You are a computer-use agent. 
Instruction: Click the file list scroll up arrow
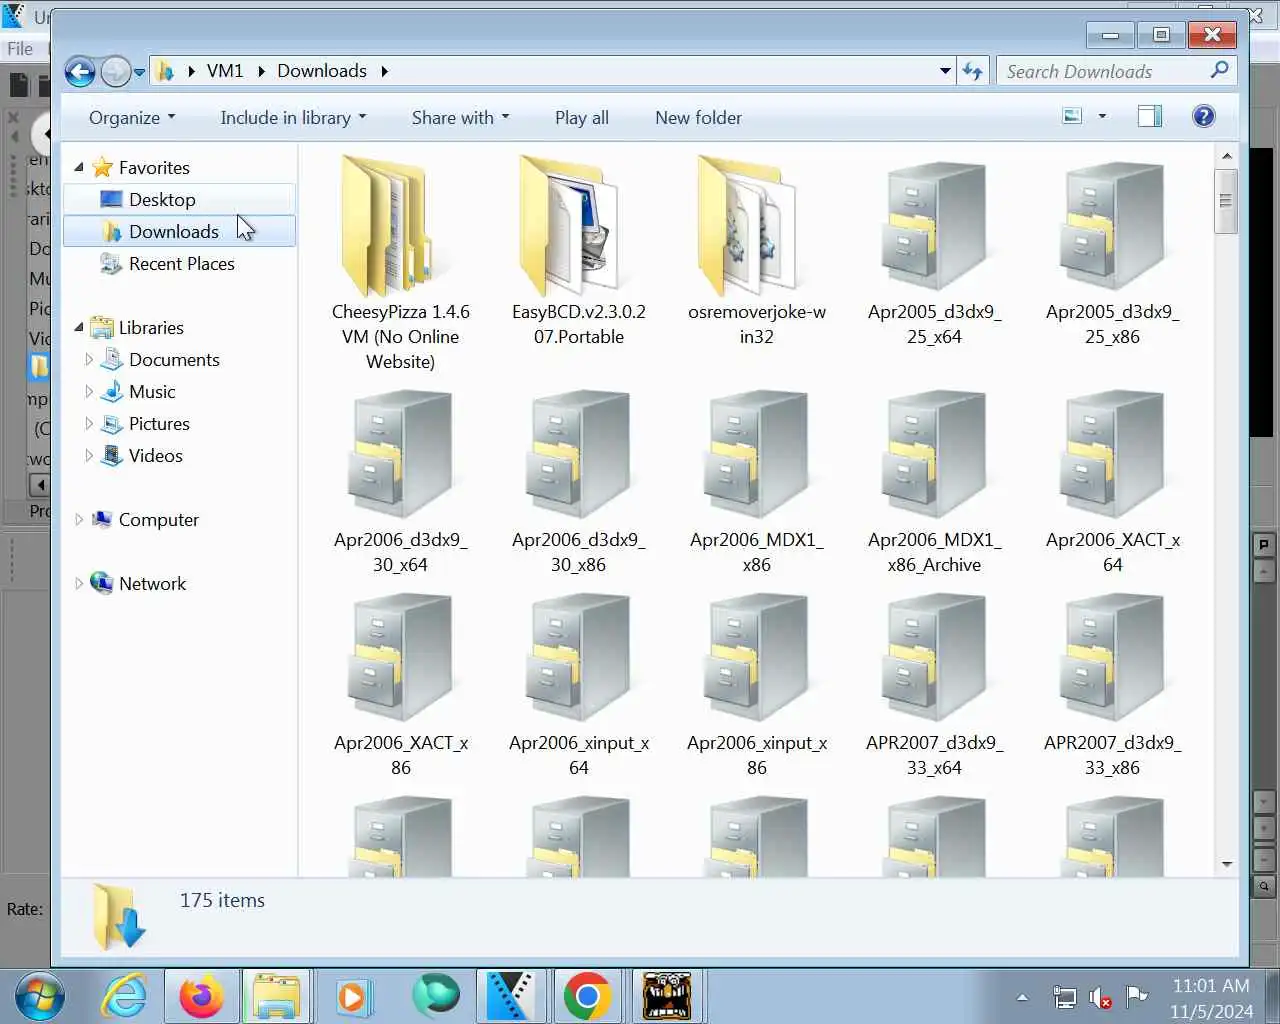click(1227, 156)
